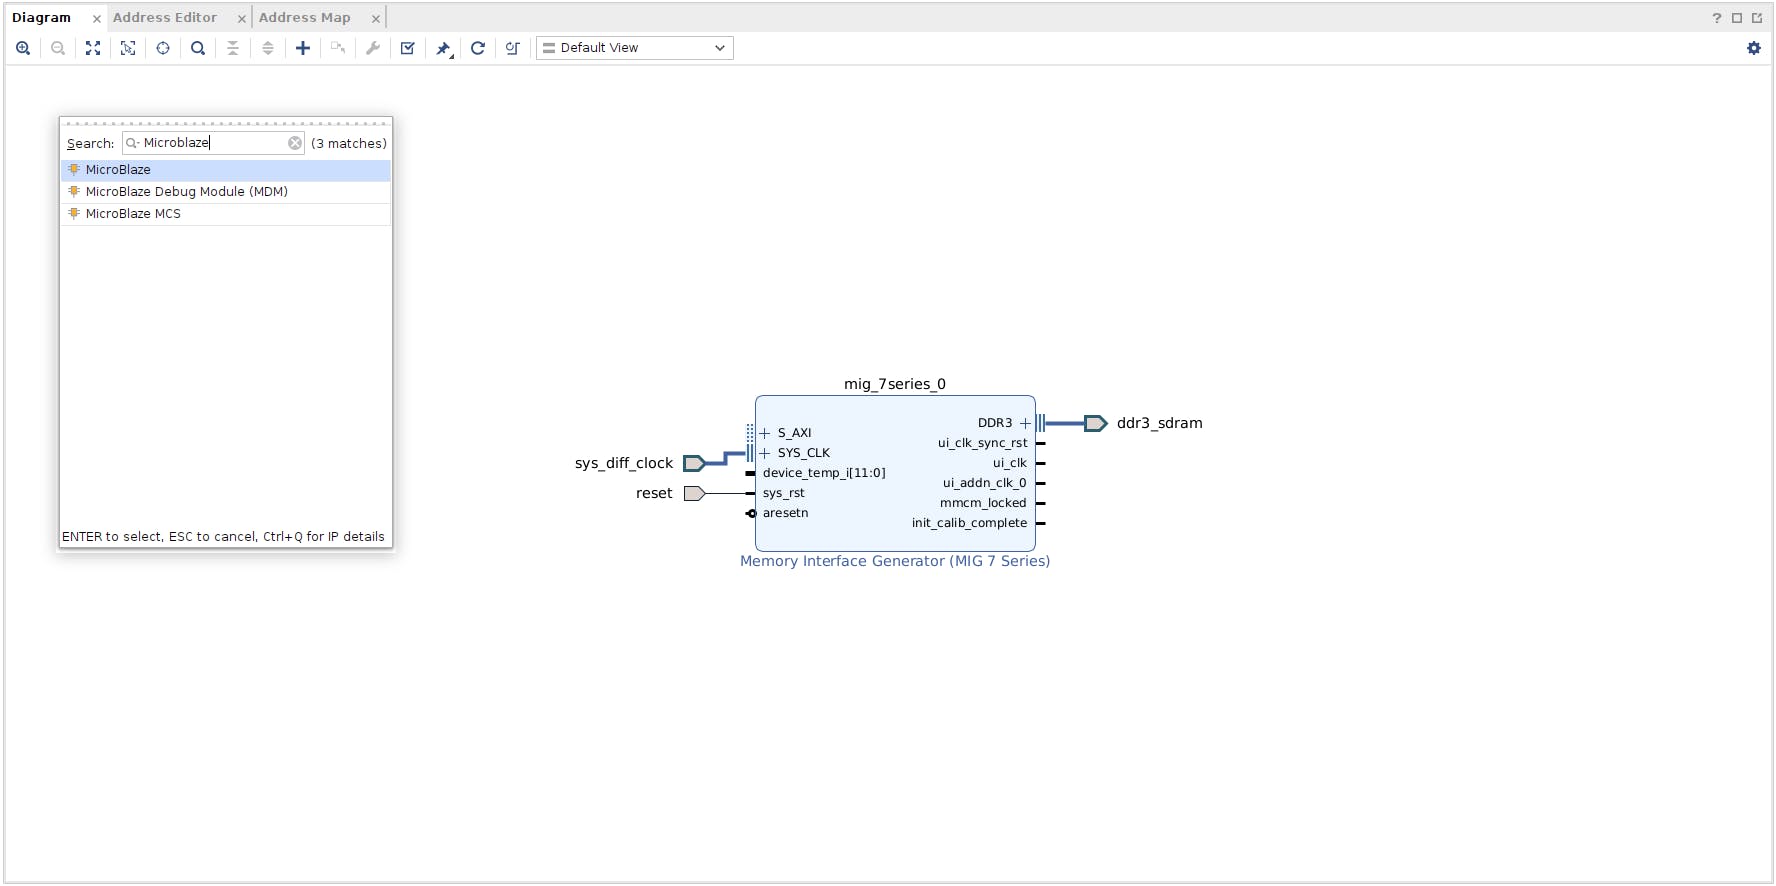The width and height of the screenshot is (1776, 886).
Task: Click the Make External connection icon
Action: [x=338, y=48]
